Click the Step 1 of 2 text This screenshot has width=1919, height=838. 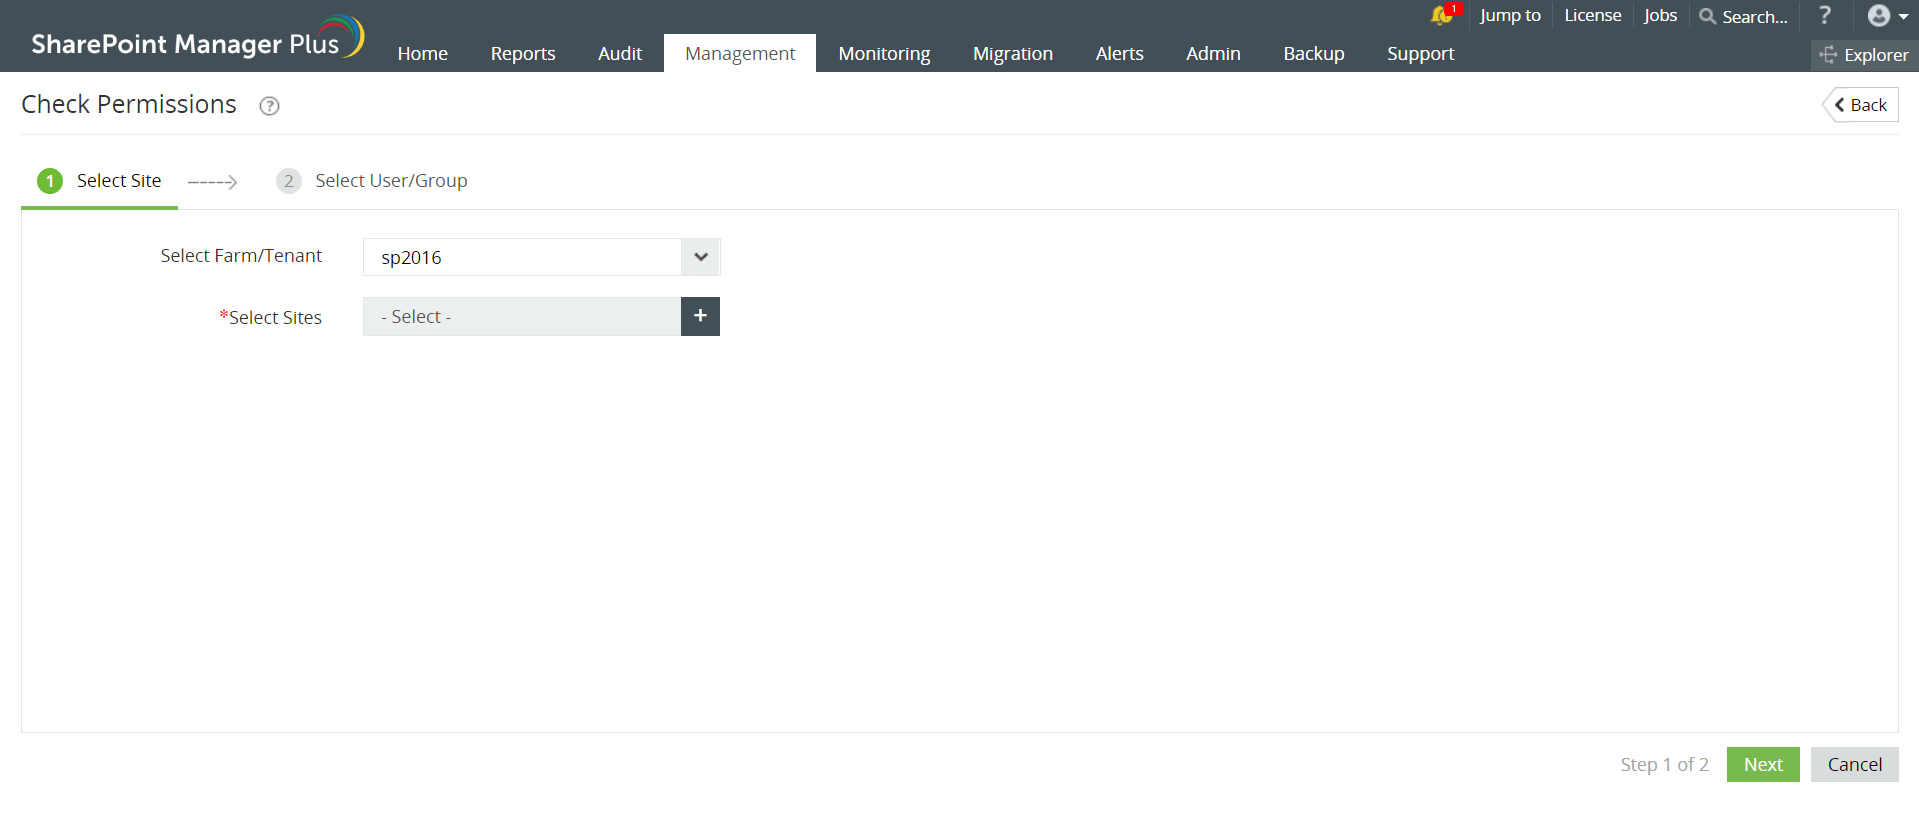(1664, 764)
